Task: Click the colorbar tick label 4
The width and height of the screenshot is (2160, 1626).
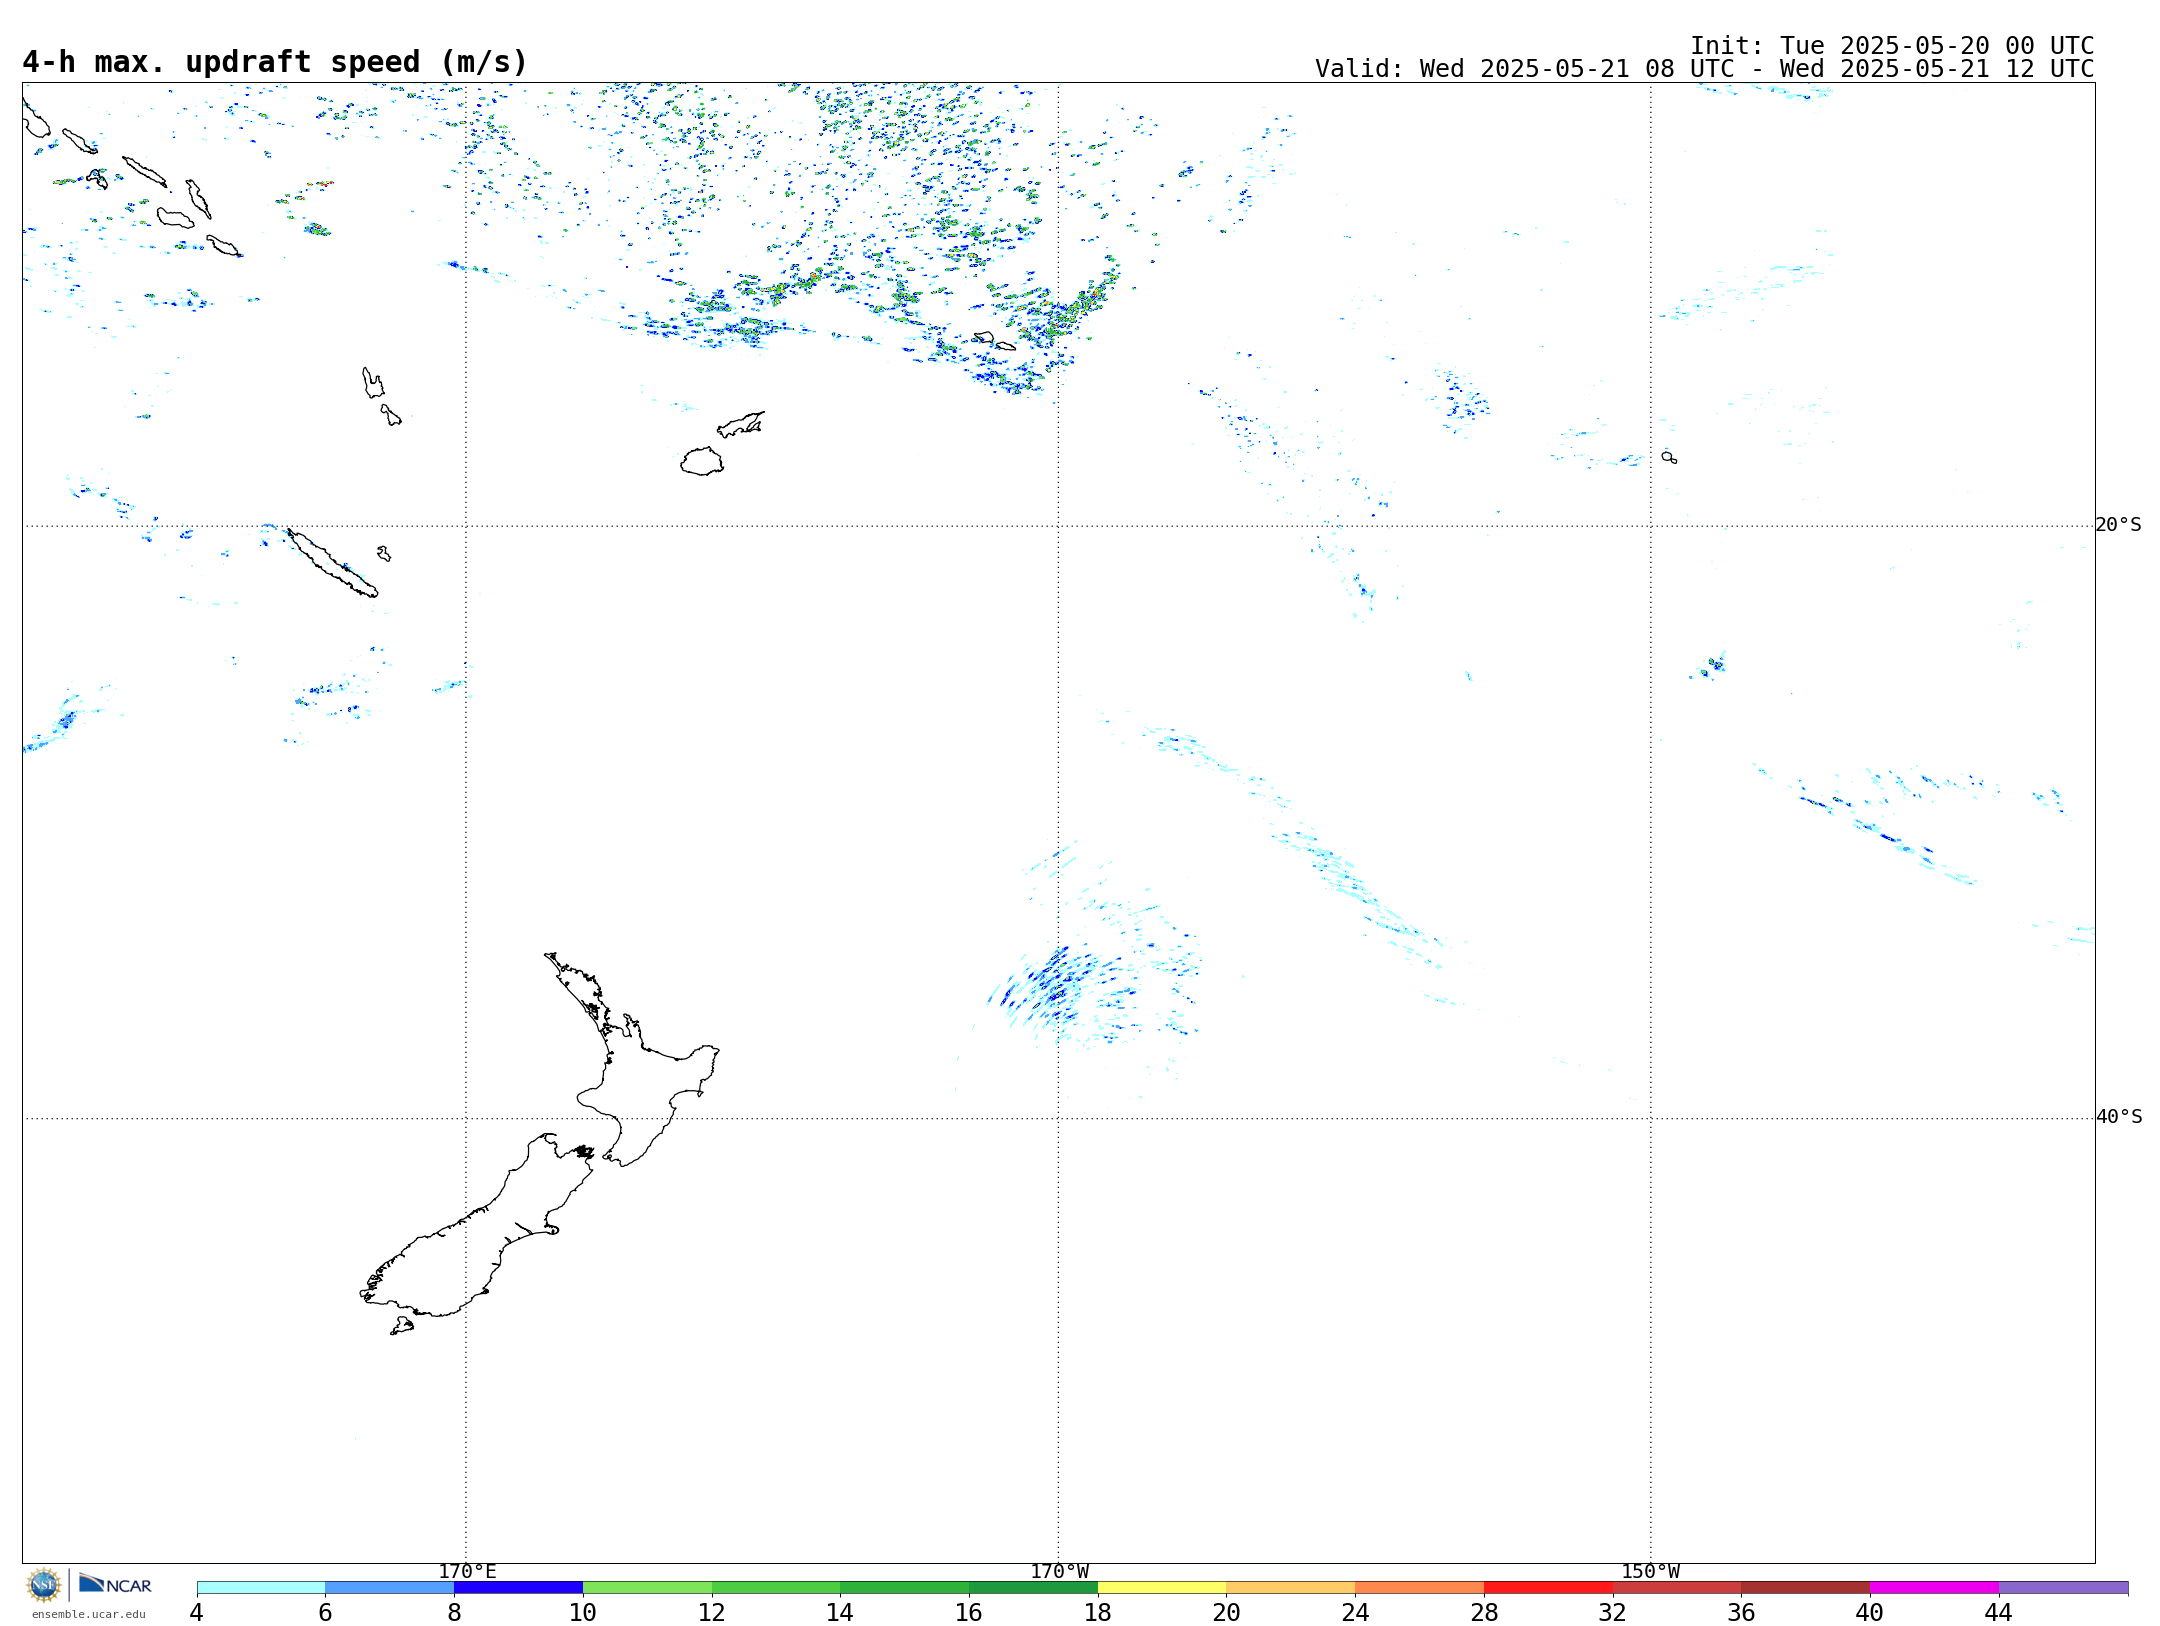Action: point(197,1612)
